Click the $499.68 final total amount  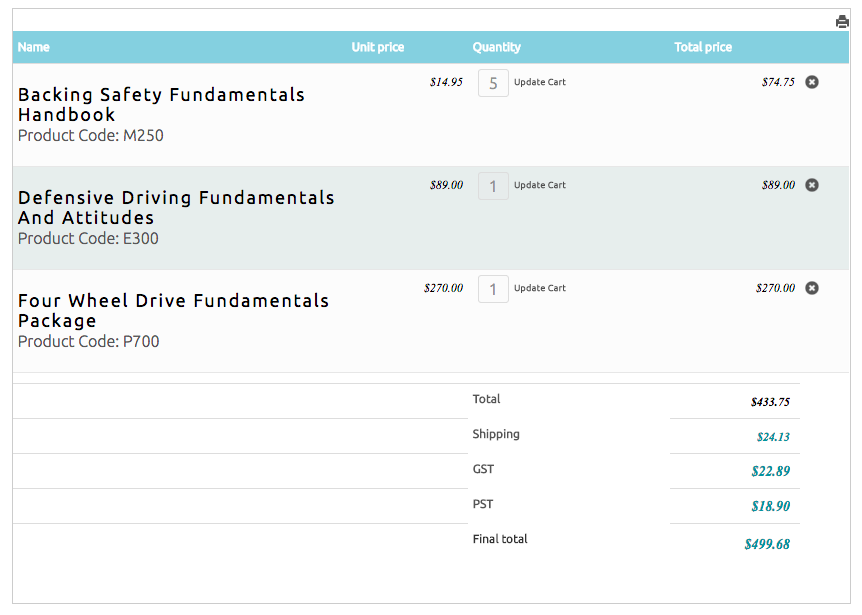767,545
